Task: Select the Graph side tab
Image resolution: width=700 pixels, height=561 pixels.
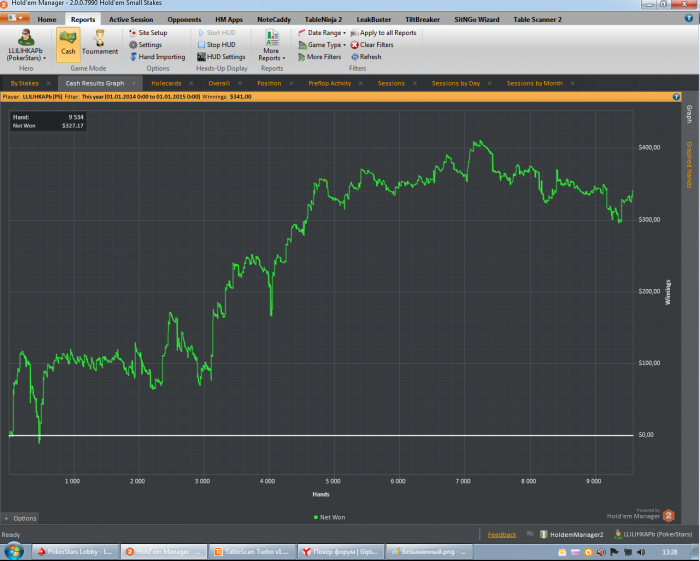Action: click(689, 114)
